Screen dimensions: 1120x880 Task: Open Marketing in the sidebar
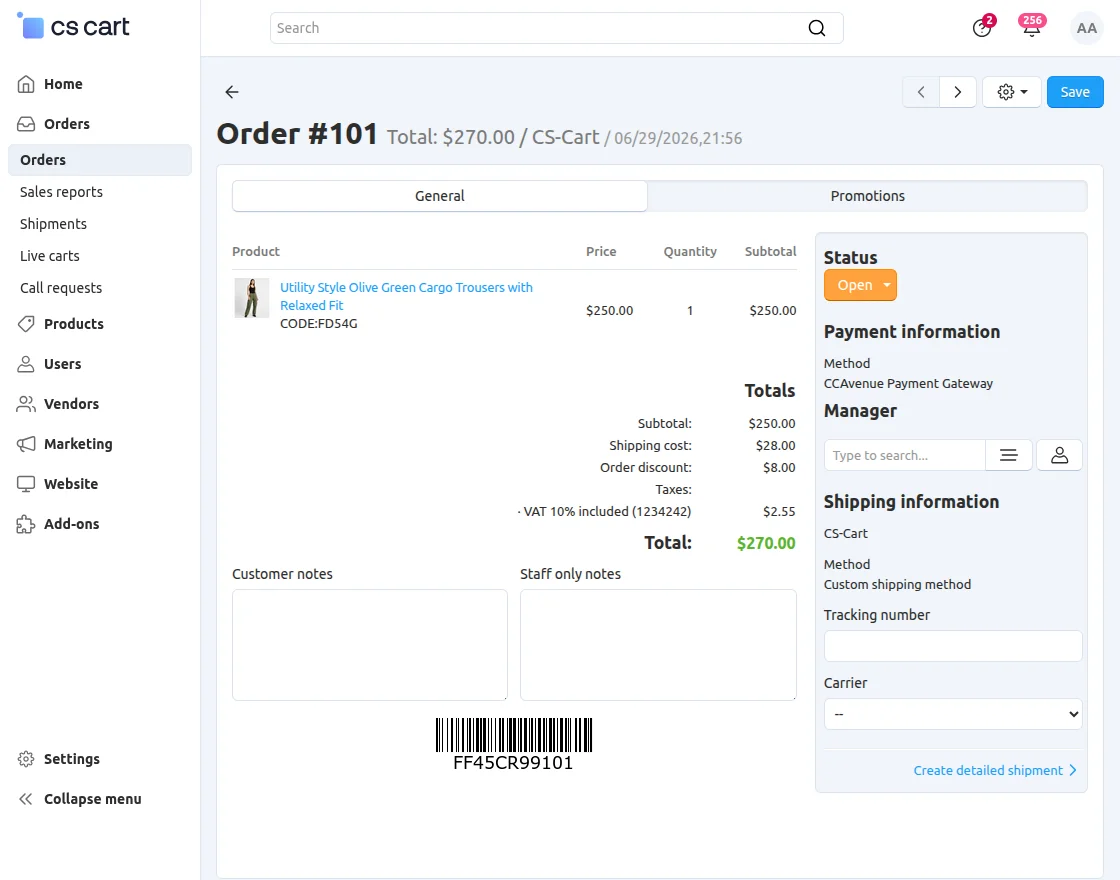tap(78, 444)
